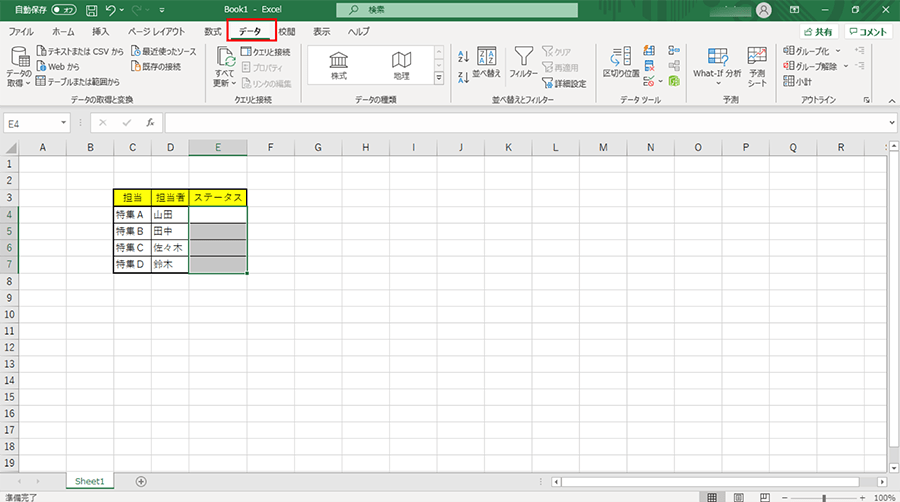Switch to ホーム tab
900x502 pixels.
63,32
